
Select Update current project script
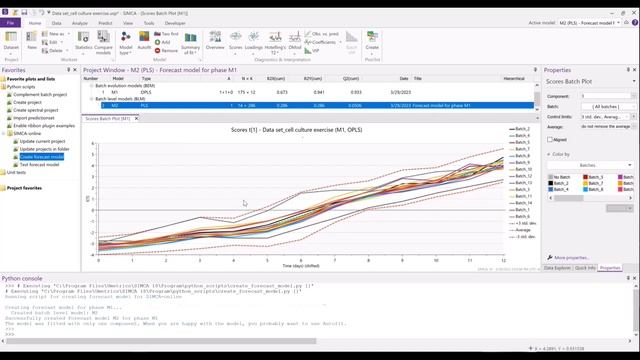coord(42,141)
